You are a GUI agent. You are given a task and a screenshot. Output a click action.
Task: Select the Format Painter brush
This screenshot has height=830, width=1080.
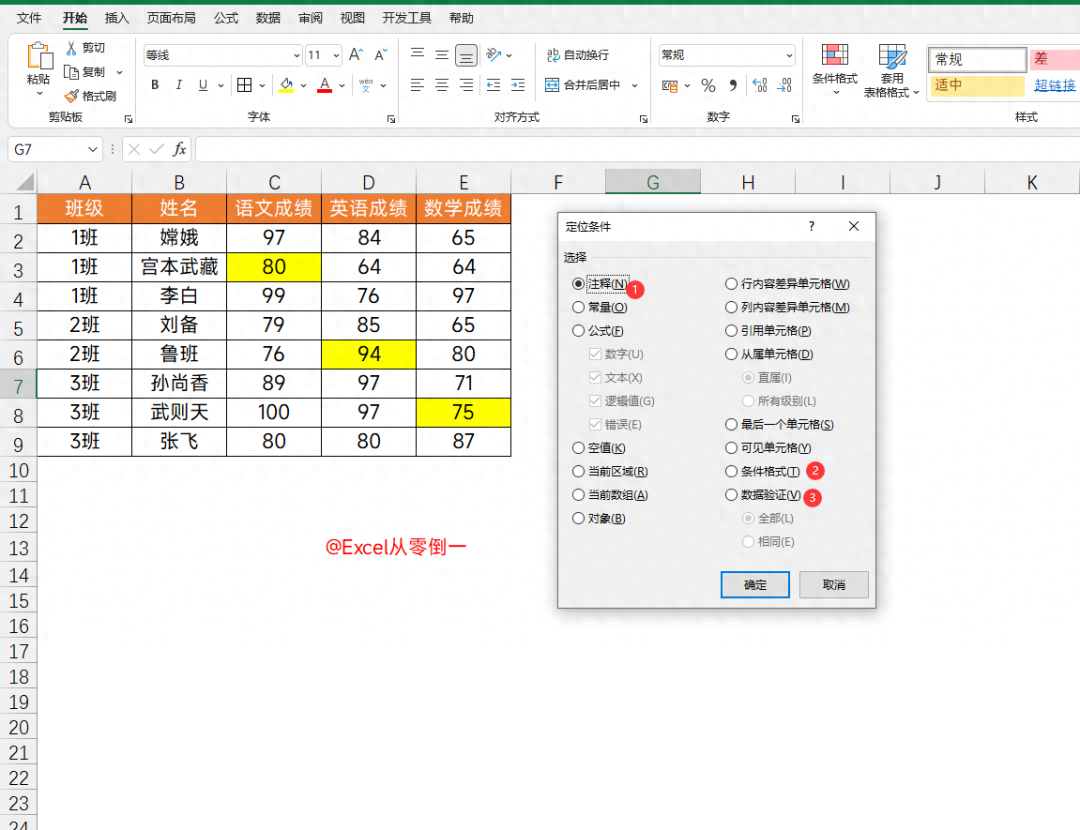71,96
